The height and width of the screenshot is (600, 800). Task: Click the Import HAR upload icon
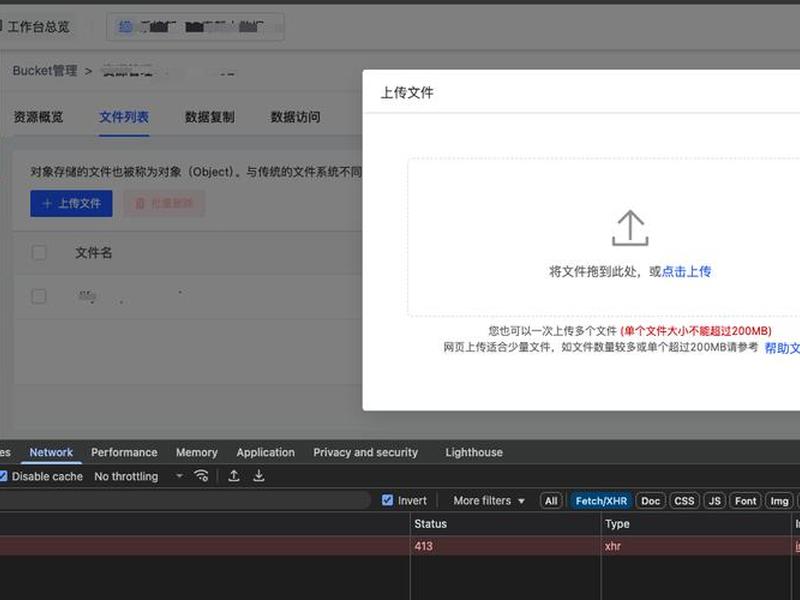234,476
